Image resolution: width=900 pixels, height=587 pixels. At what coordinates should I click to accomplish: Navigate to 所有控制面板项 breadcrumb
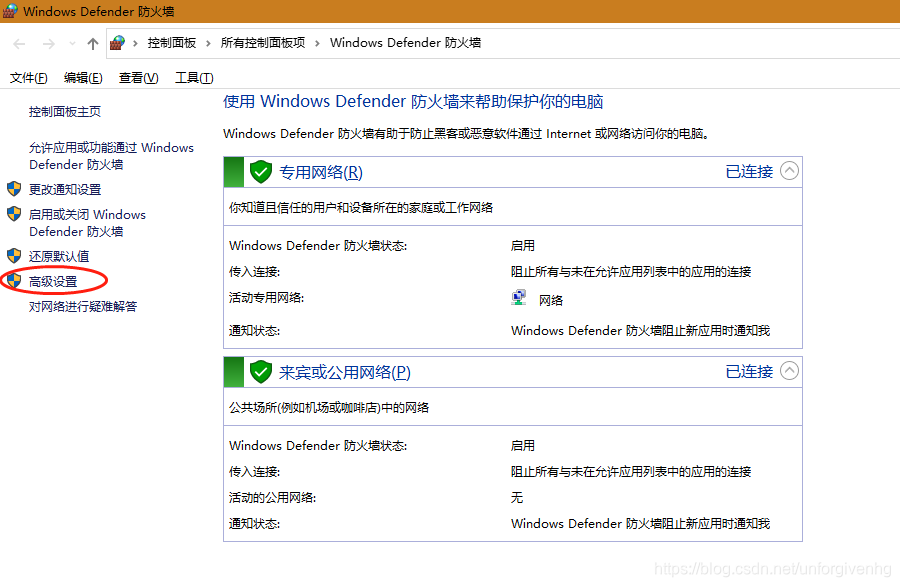(263, 43)
